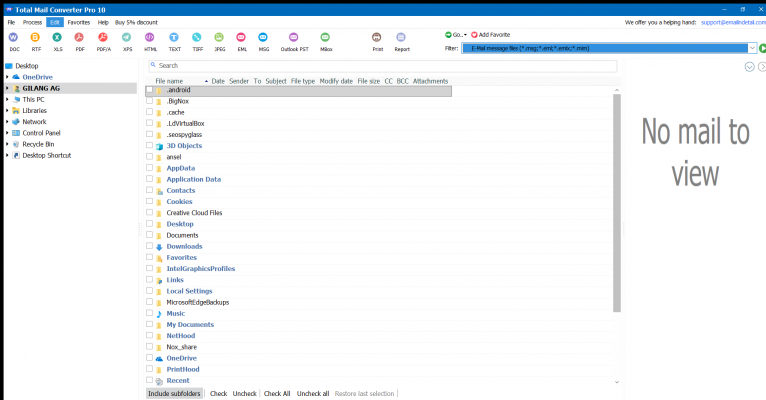This screenshot has height=400, width=766.
Task: Click the Check button
Action: tap(218, 394)
